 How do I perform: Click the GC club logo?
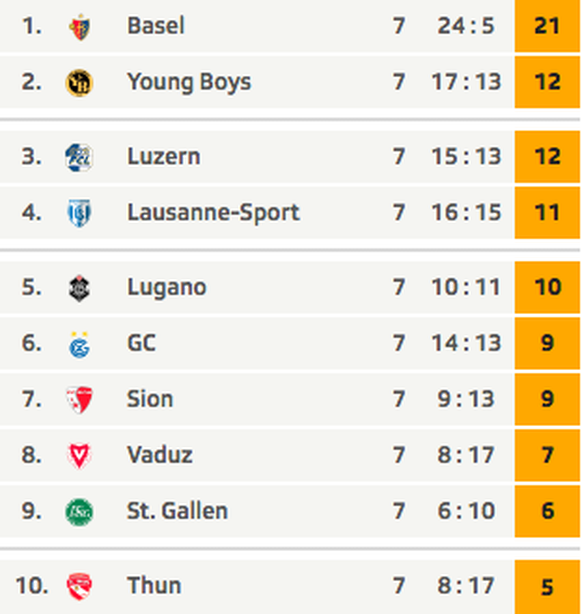79,345
